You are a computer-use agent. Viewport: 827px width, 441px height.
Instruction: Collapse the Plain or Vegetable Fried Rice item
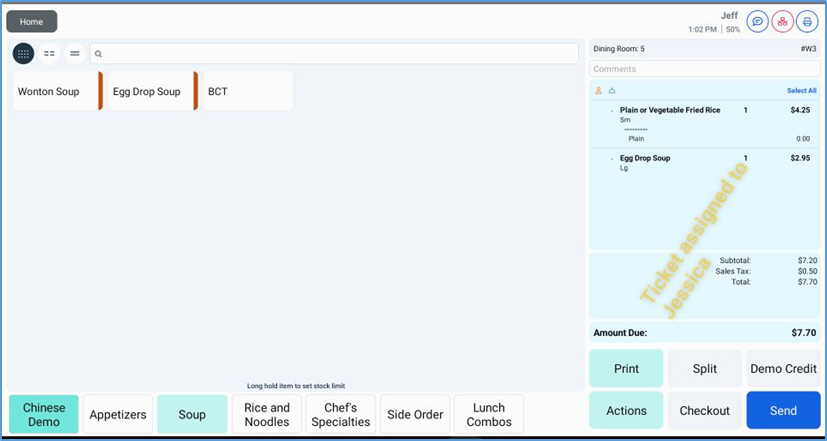click(x=611, y=110)
